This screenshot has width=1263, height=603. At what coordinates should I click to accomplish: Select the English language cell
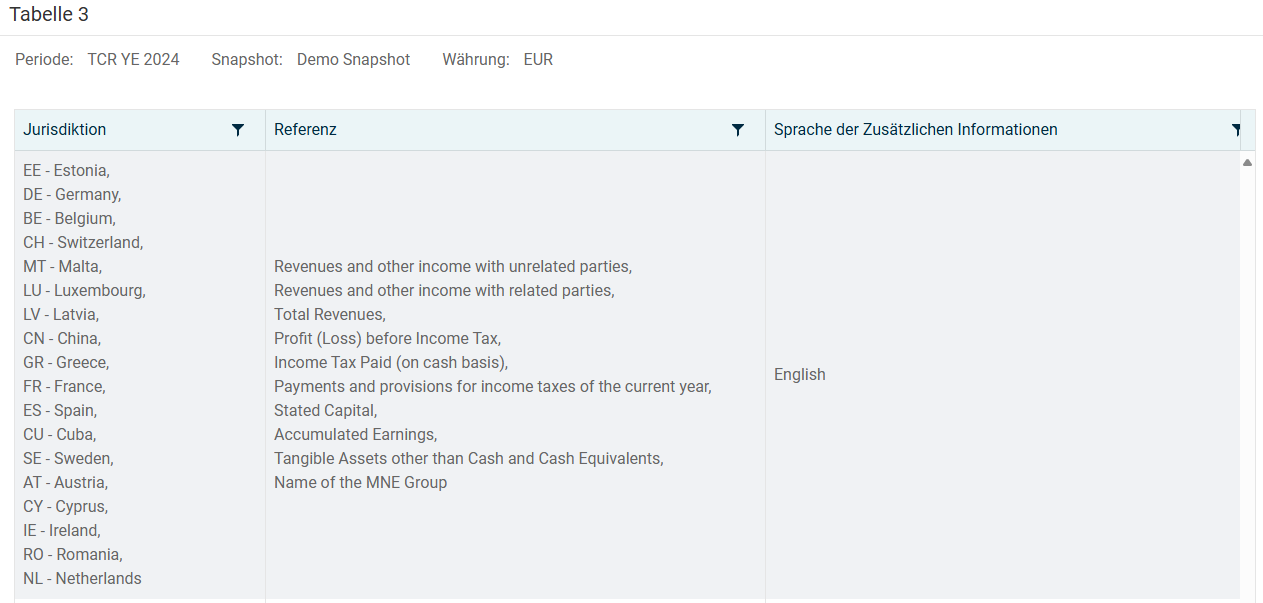800,375
